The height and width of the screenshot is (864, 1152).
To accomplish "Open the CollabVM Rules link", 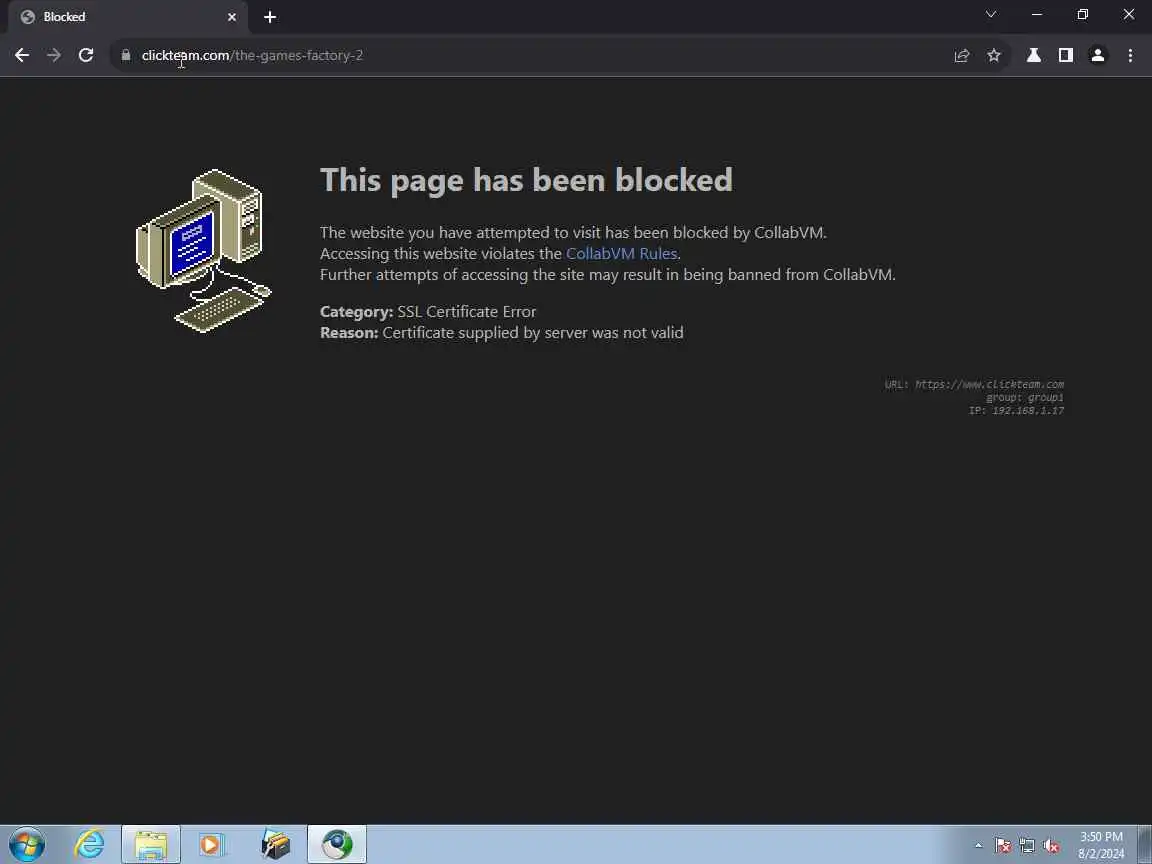I will [x=622, y=253].
